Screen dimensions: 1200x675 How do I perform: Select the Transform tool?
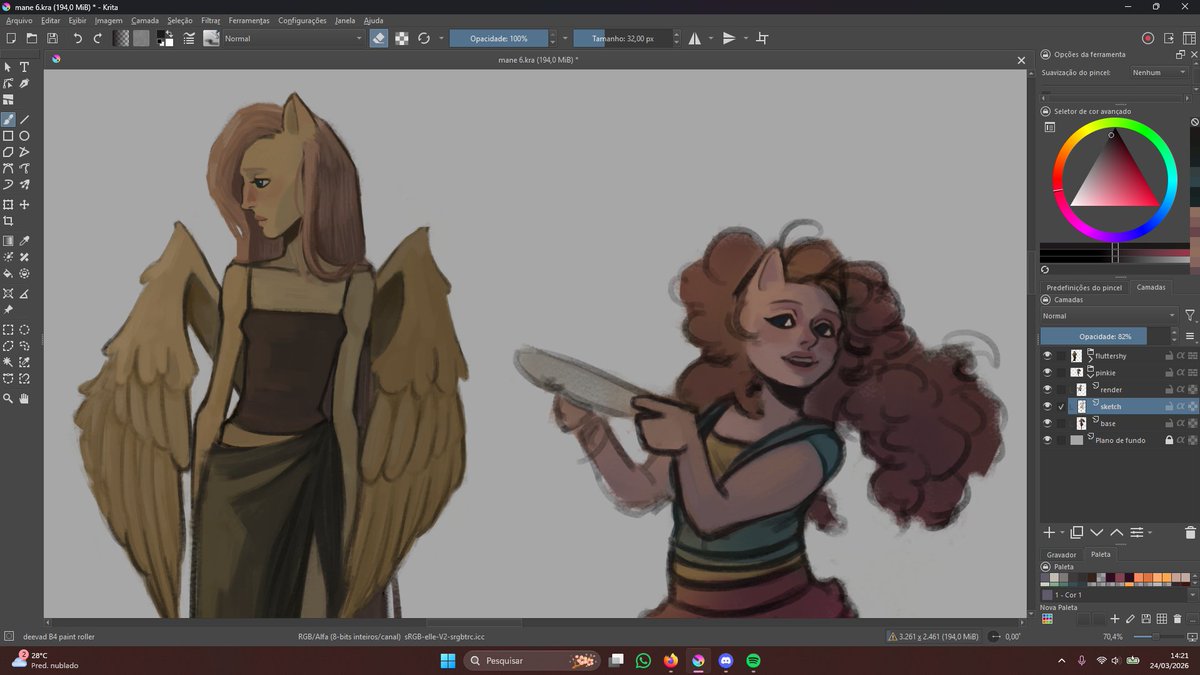8,205
